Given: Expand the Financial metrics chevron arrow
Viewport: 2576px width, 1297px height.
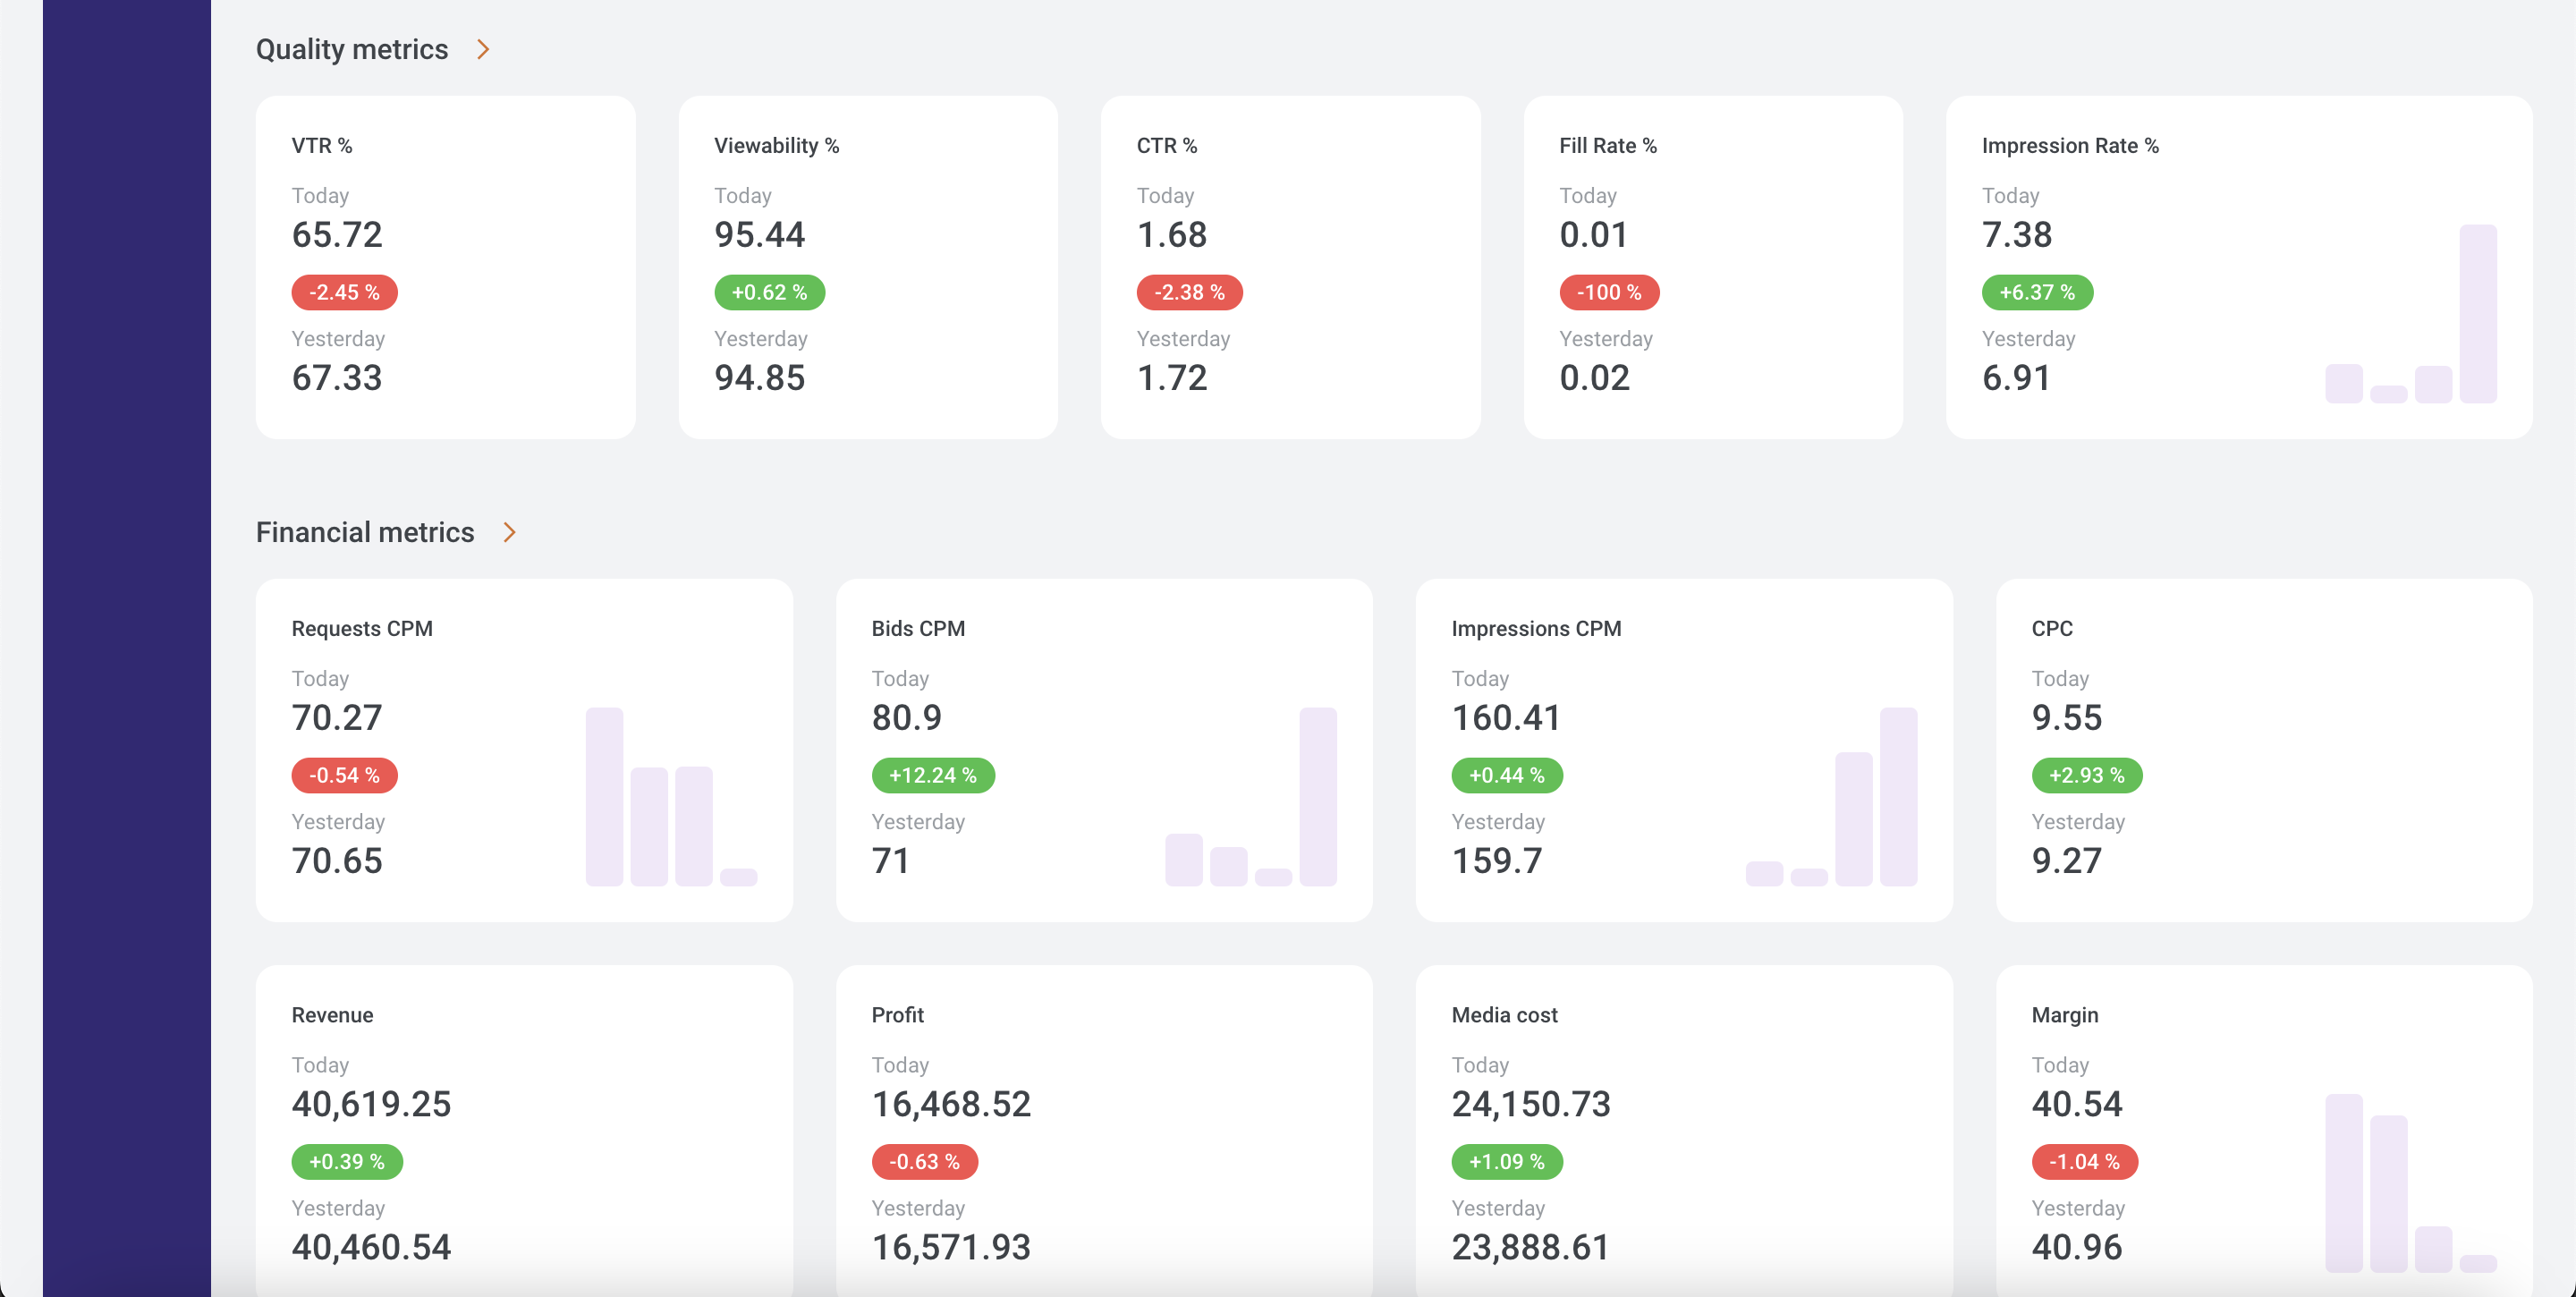Looking at the screenshot, I should 509,532.
